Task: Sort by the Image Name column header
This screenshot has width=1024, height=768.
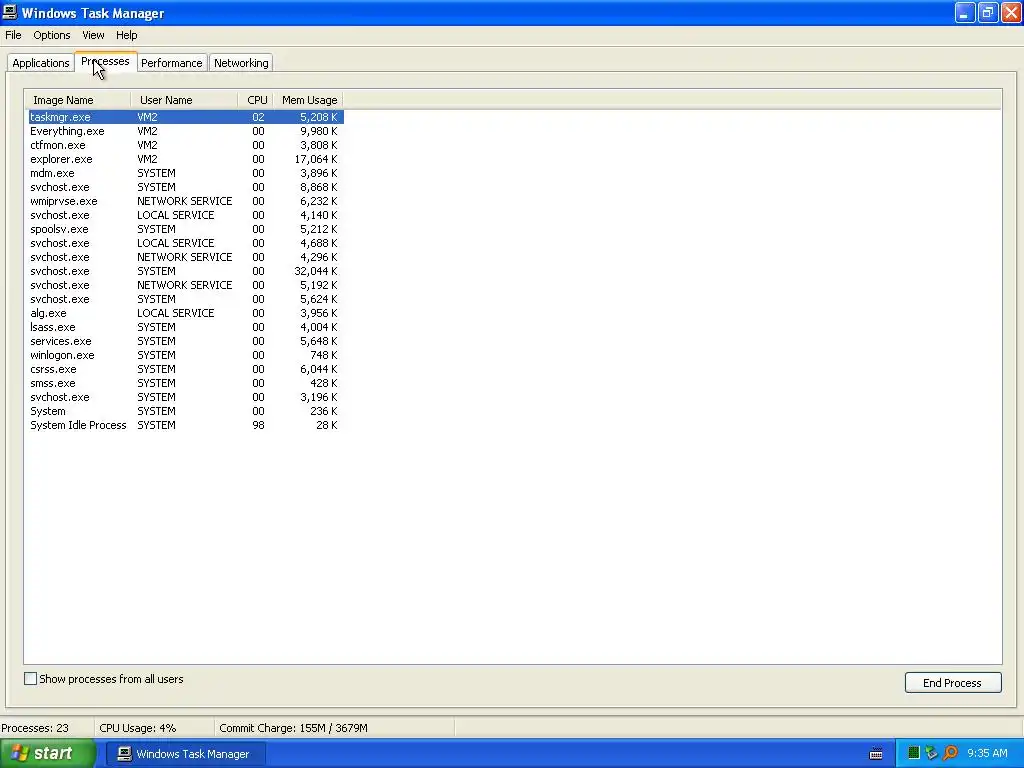Action: coord(78,100)
